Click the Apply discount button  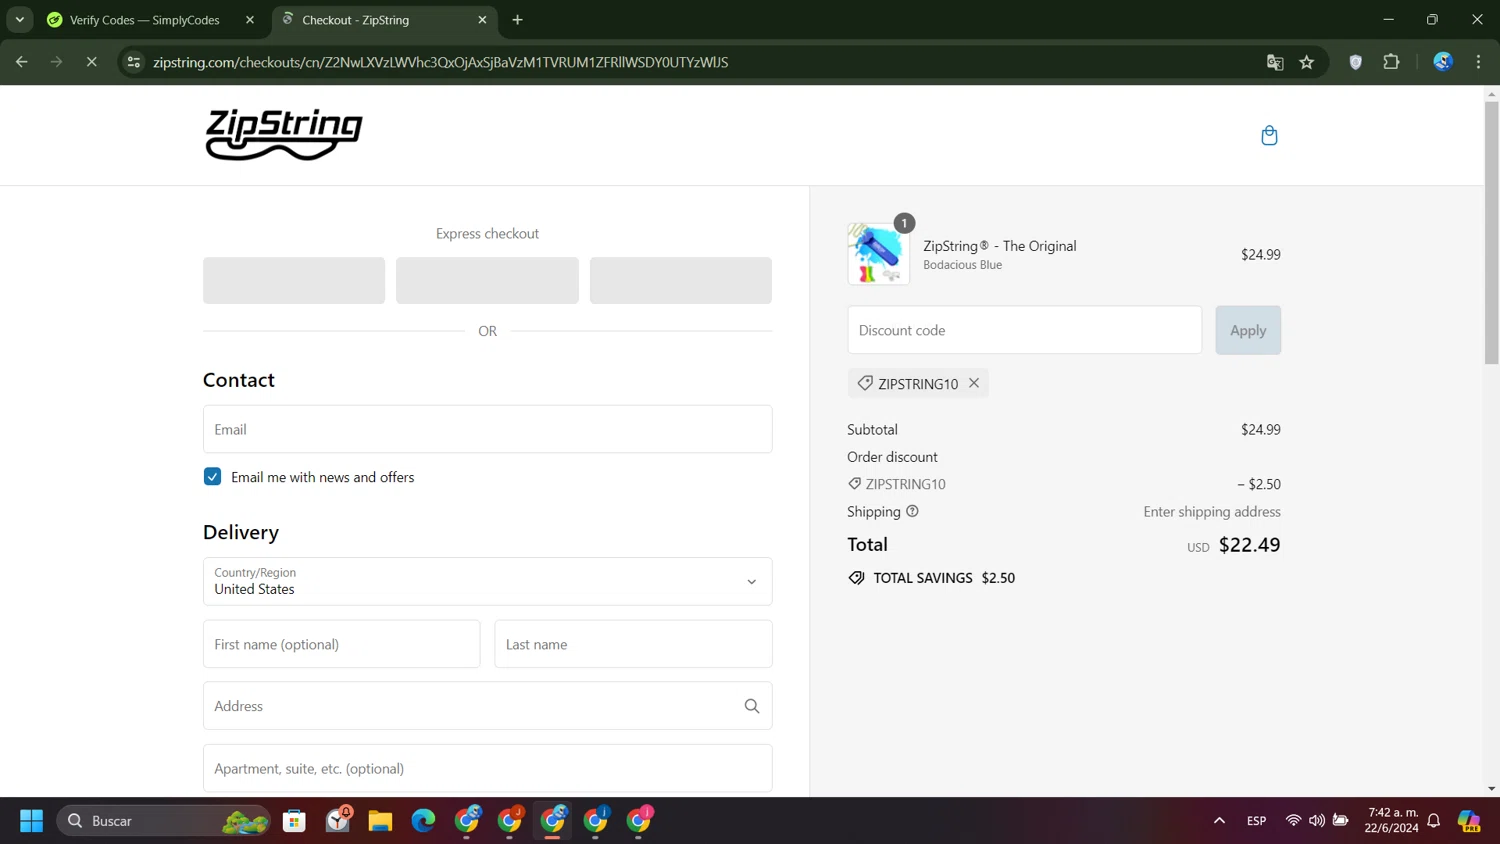[1247, 330]
